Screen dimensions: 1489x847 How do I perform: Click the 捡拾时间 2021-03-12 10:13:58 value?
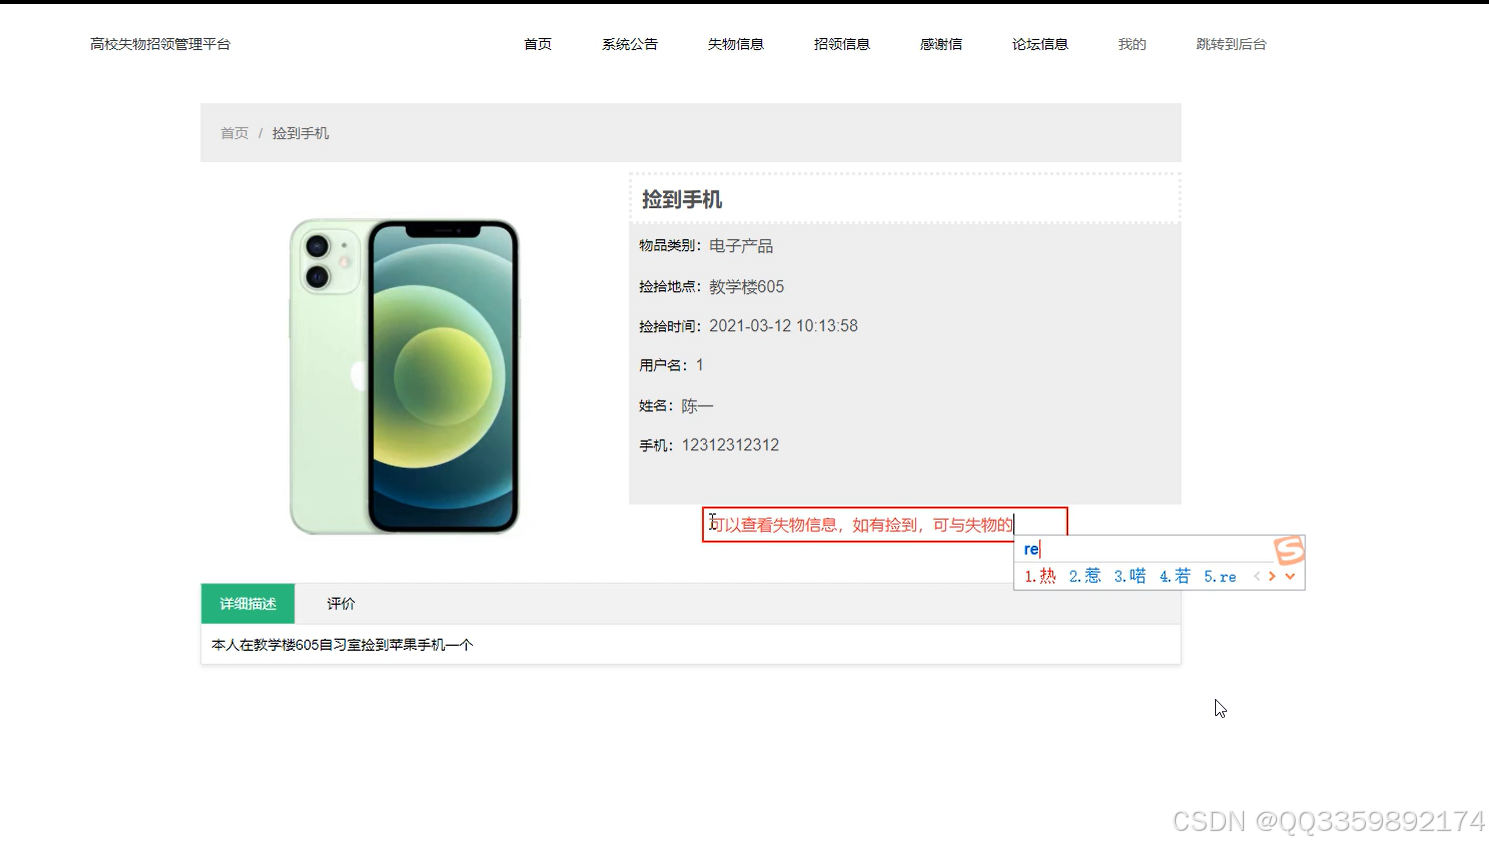(783, 326)
